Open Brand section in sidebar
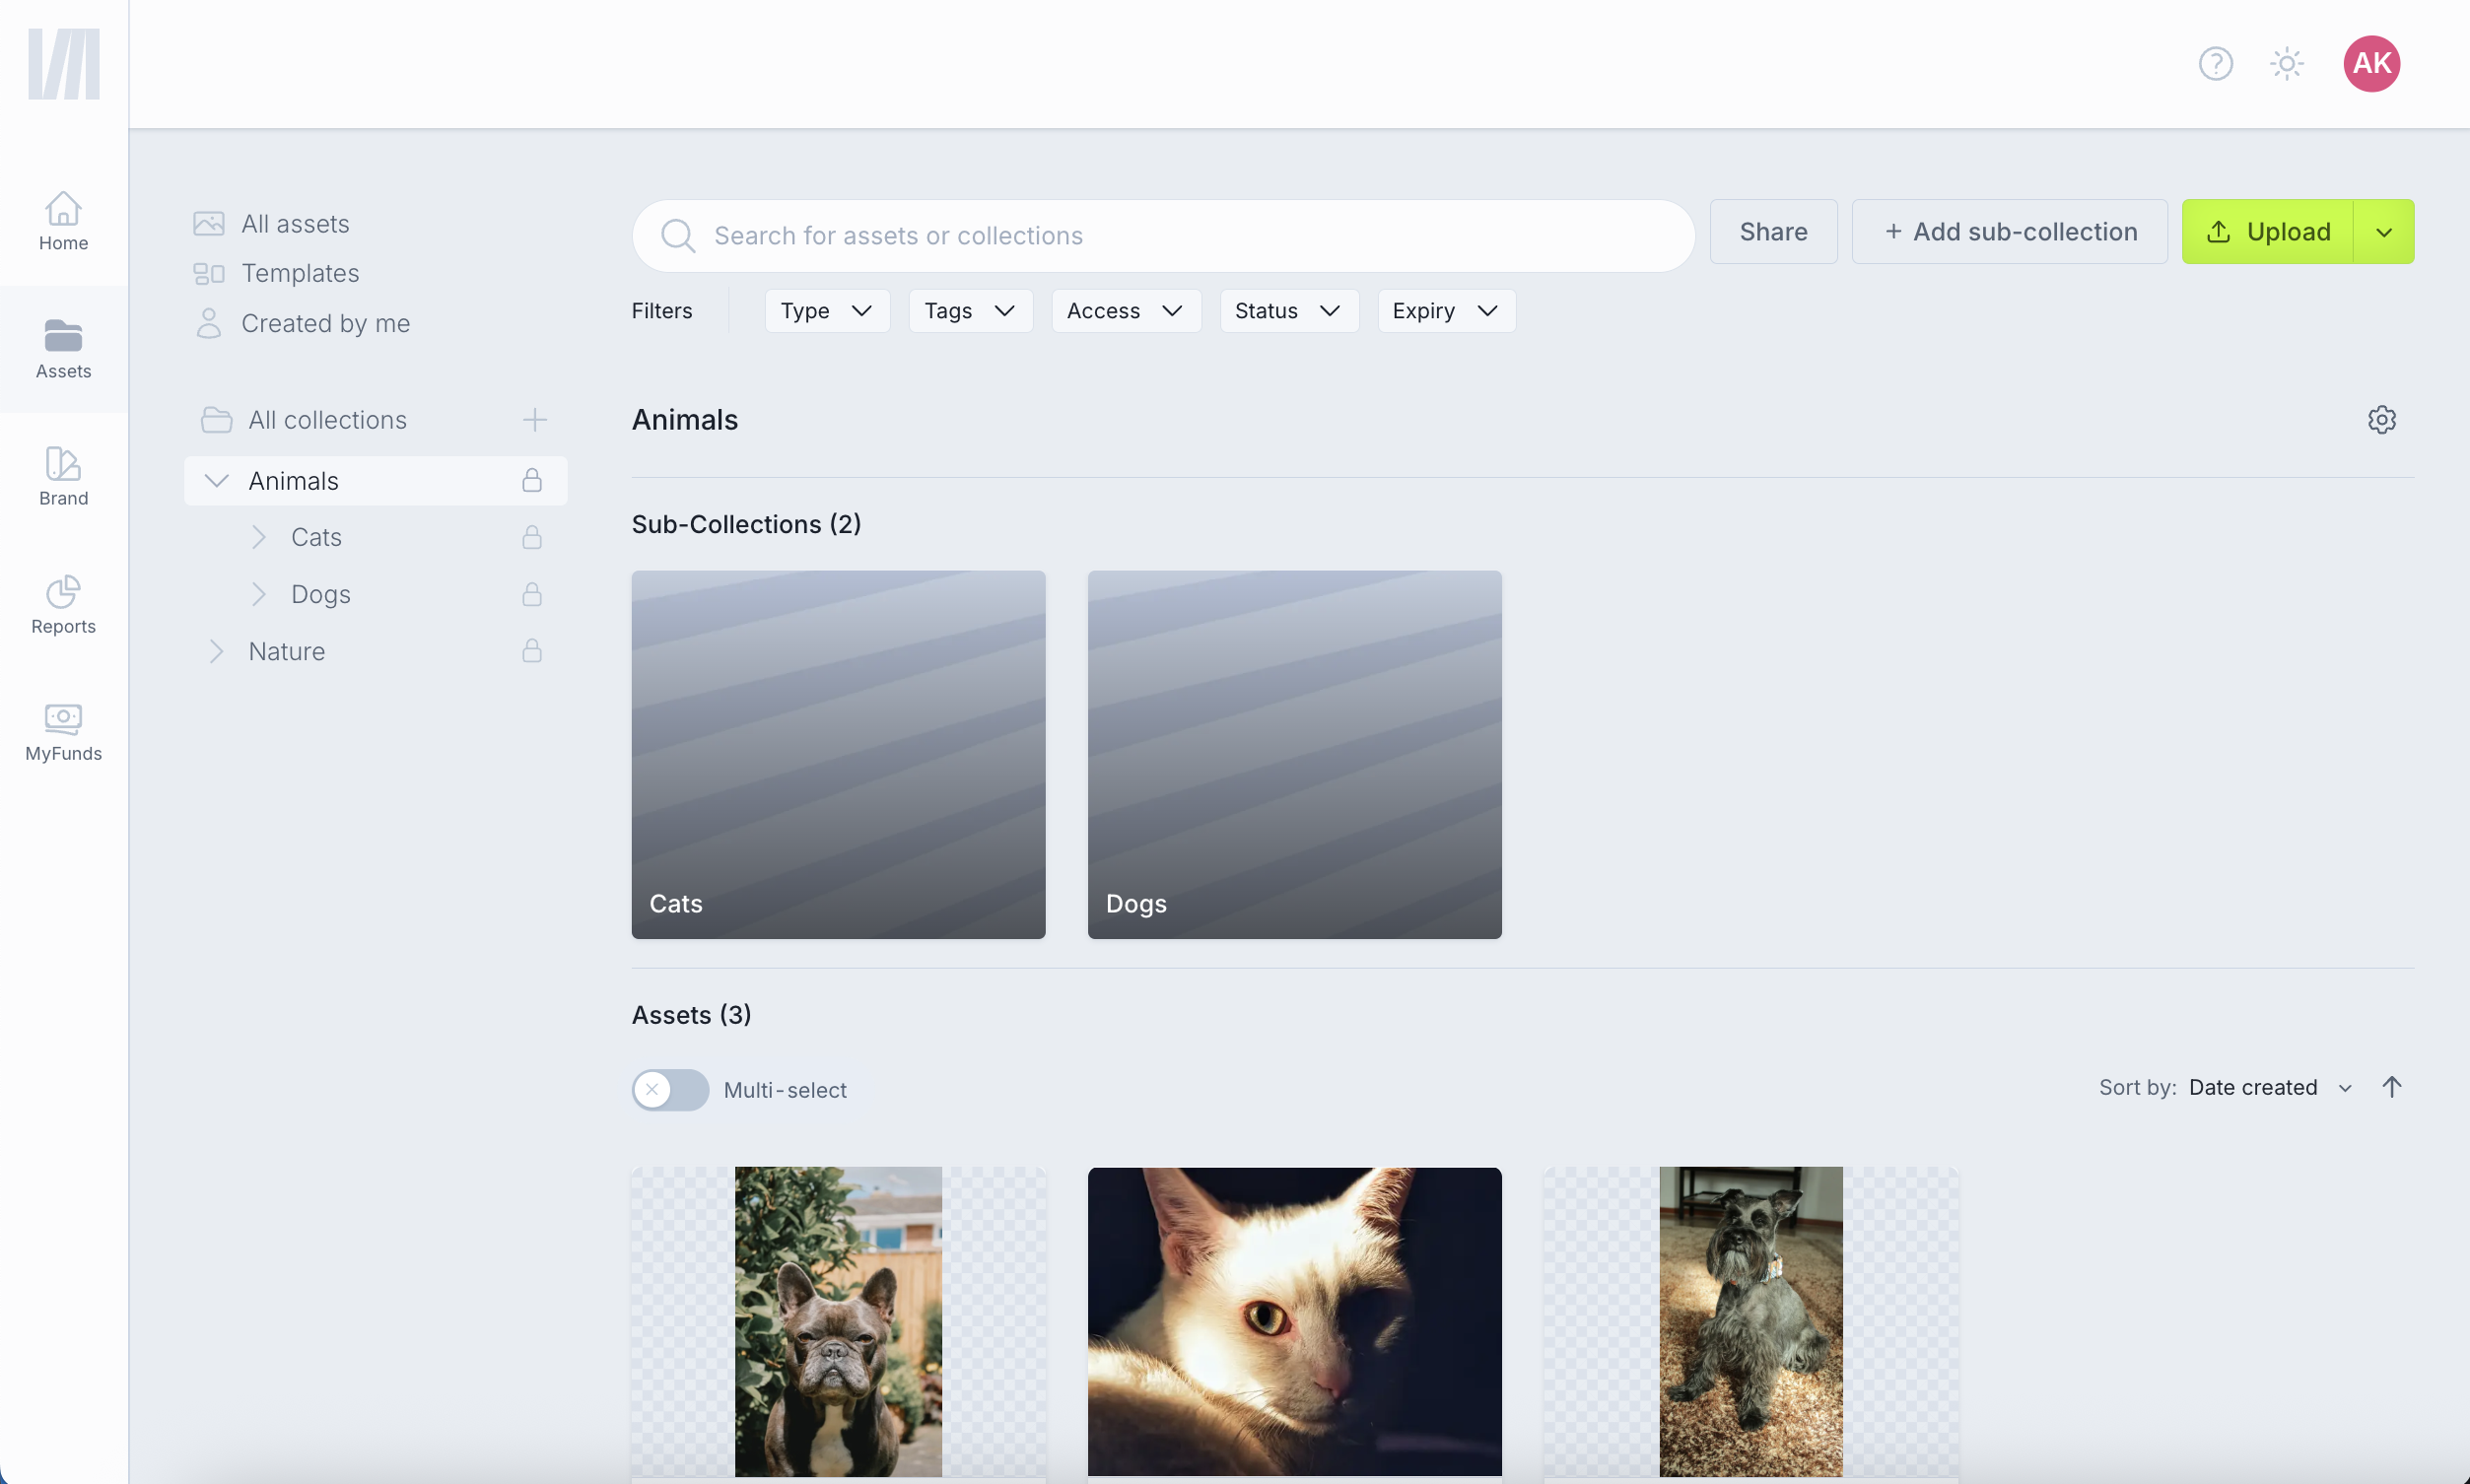This screenshot has width=2470, height=1484. [63, 477]
